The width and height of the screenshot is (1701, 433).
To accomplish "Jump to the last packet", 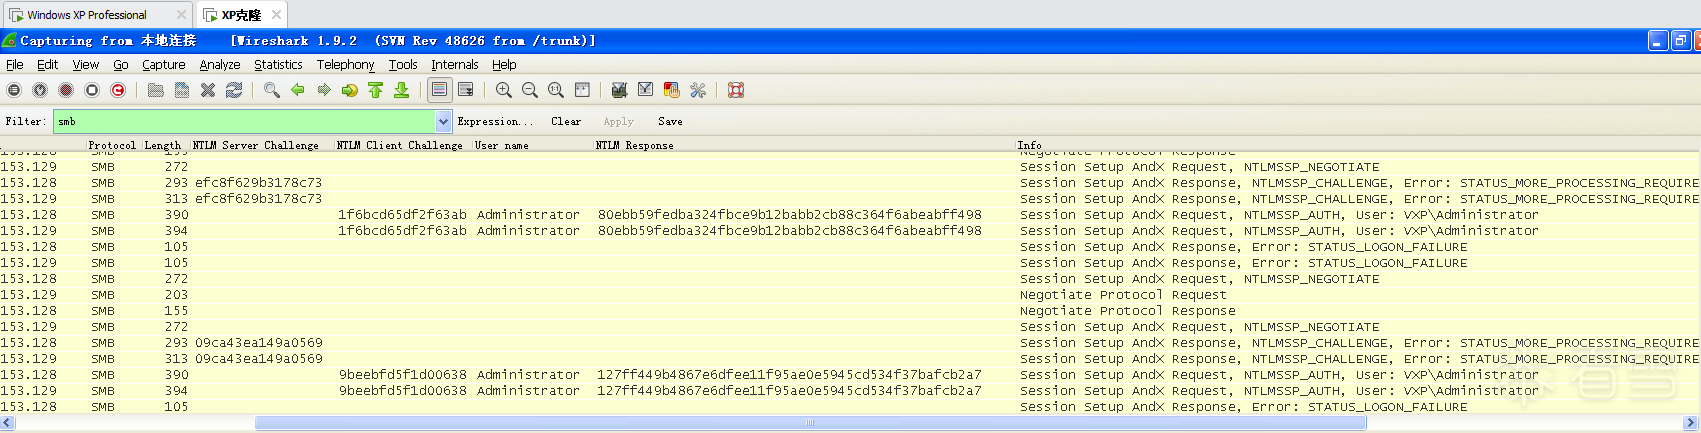I will [x=402, y=90].
